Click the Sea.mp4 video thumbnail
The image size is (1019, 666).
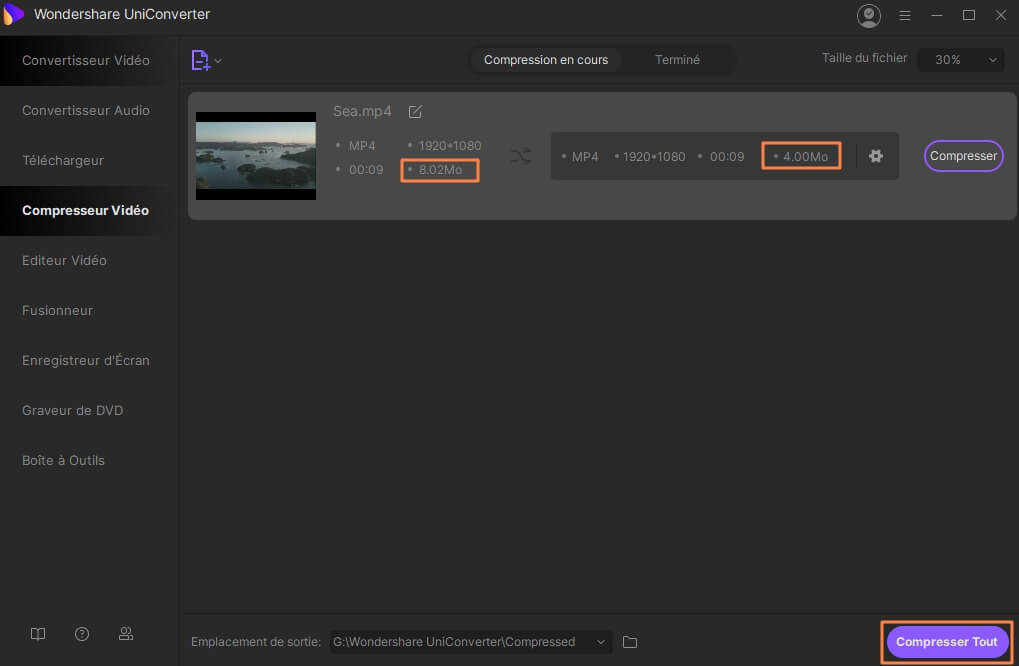(x=255, y=156)
